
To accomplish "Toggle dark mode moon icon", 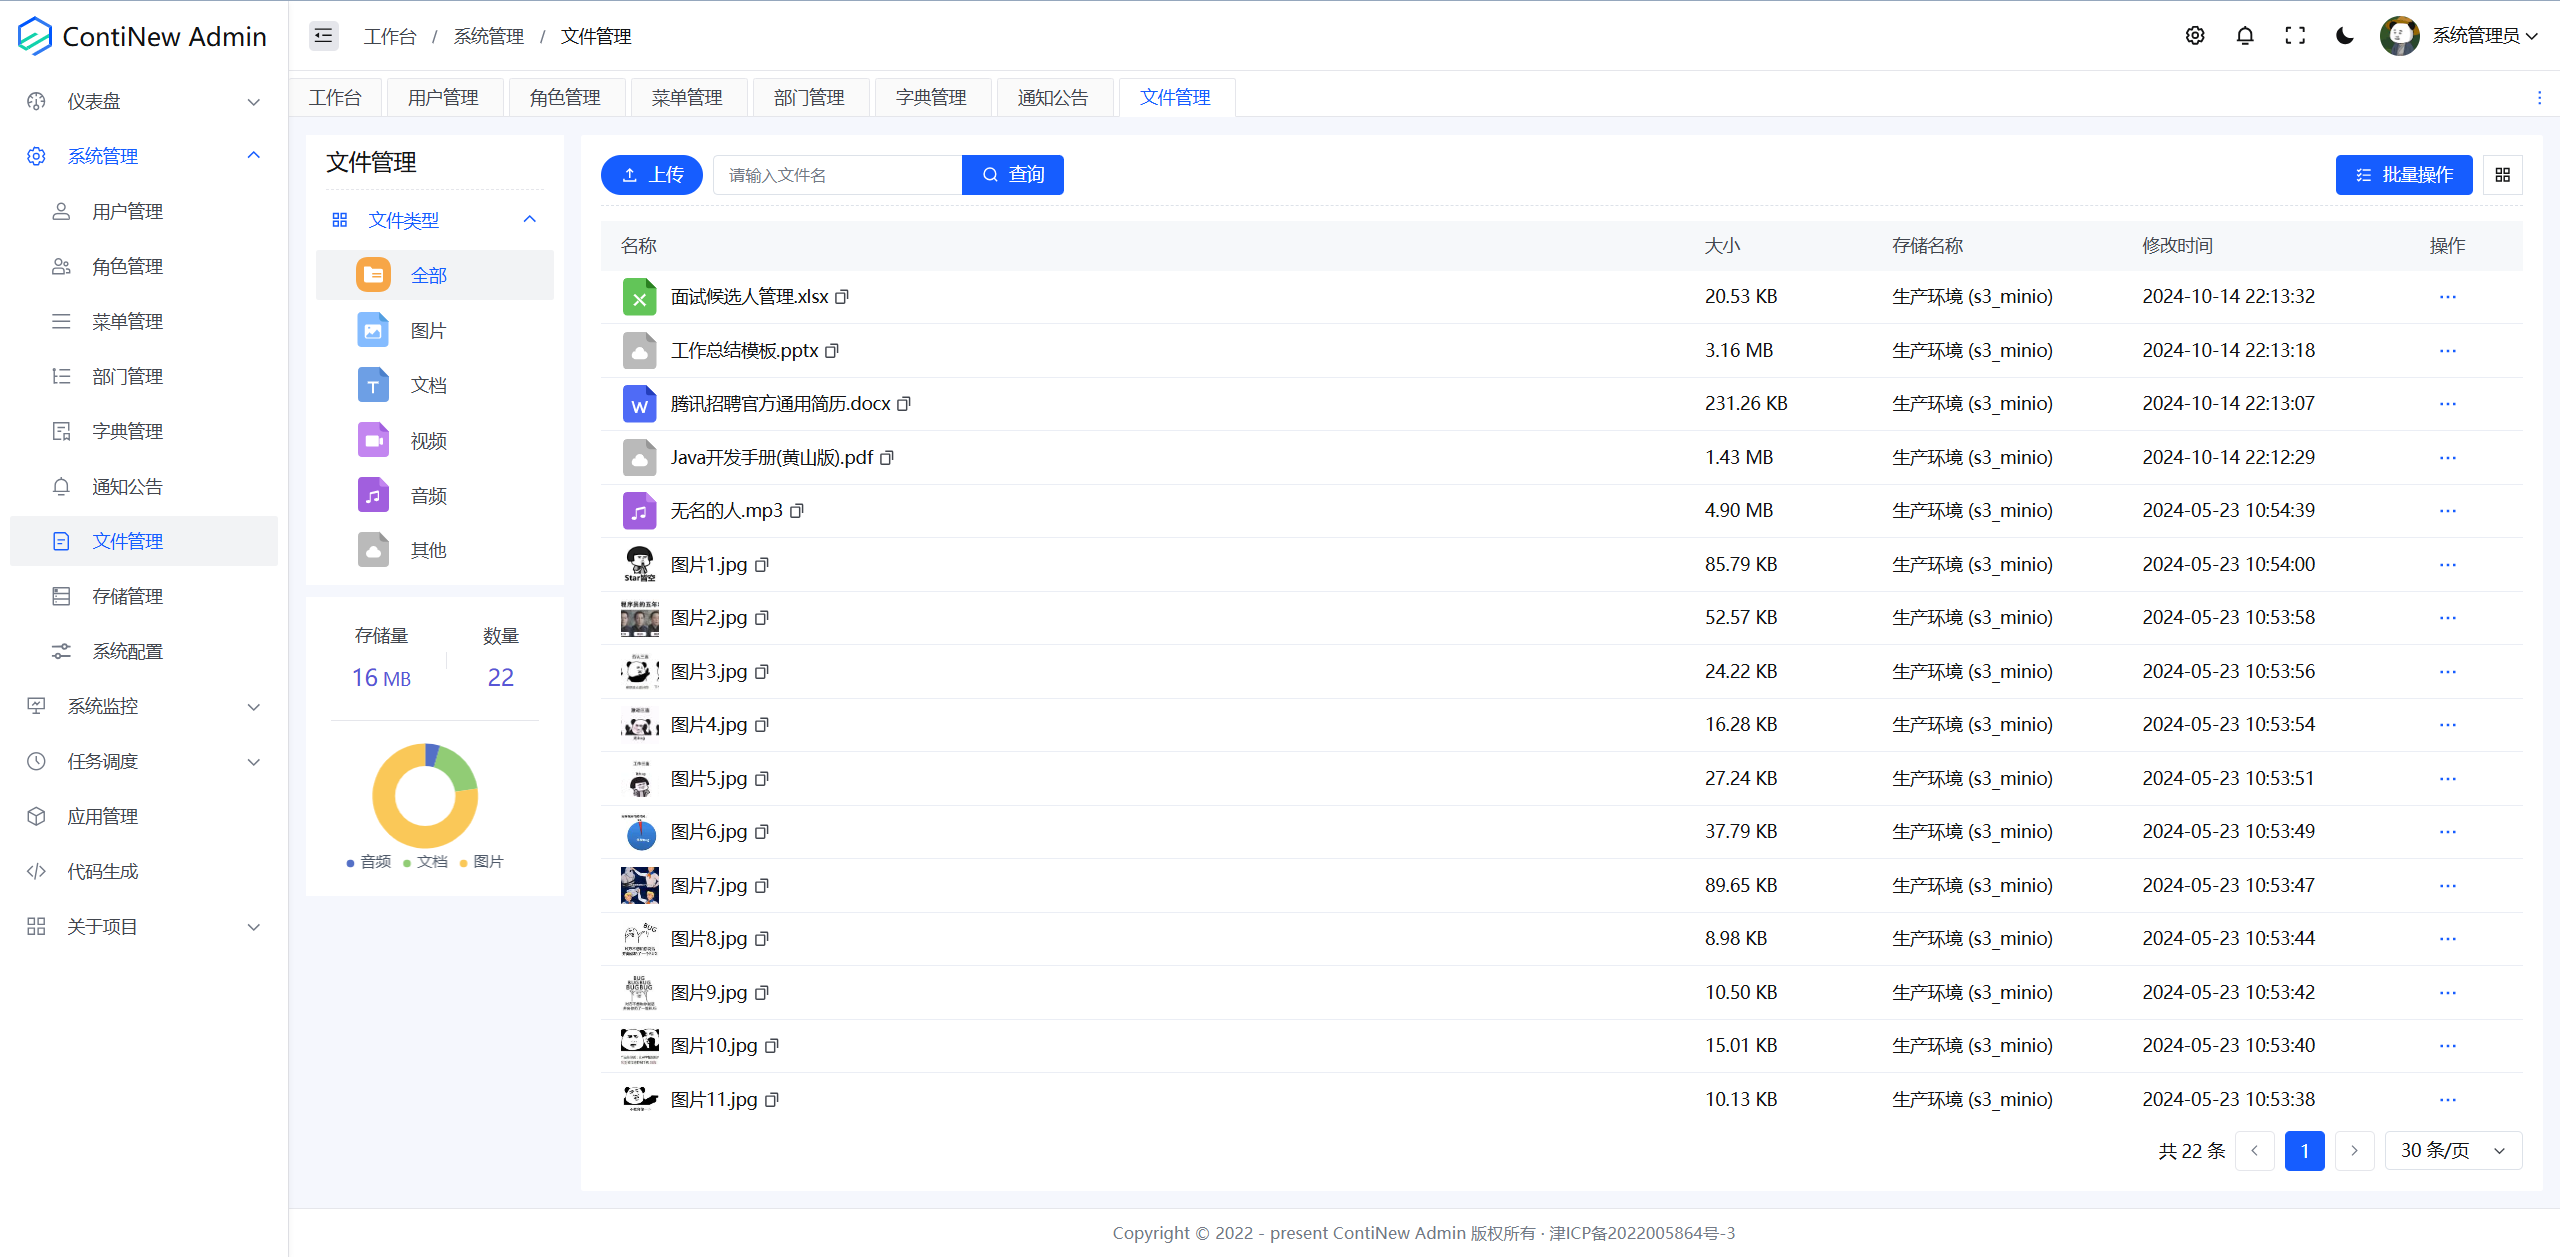I will [2344, 36].
